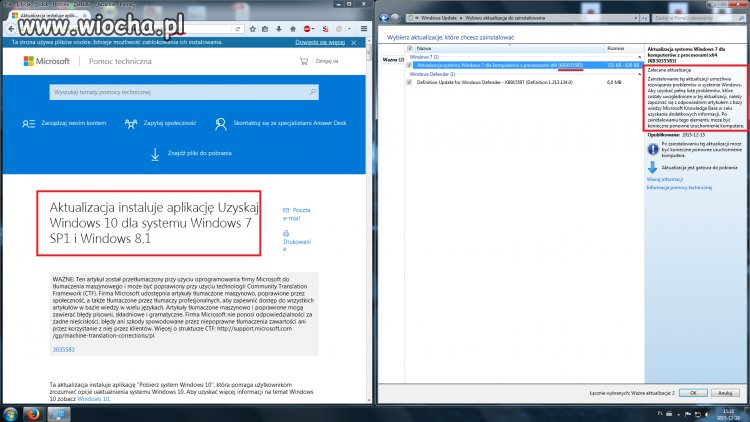Collapse the Windows 7 (1) group

coord(639,57)
